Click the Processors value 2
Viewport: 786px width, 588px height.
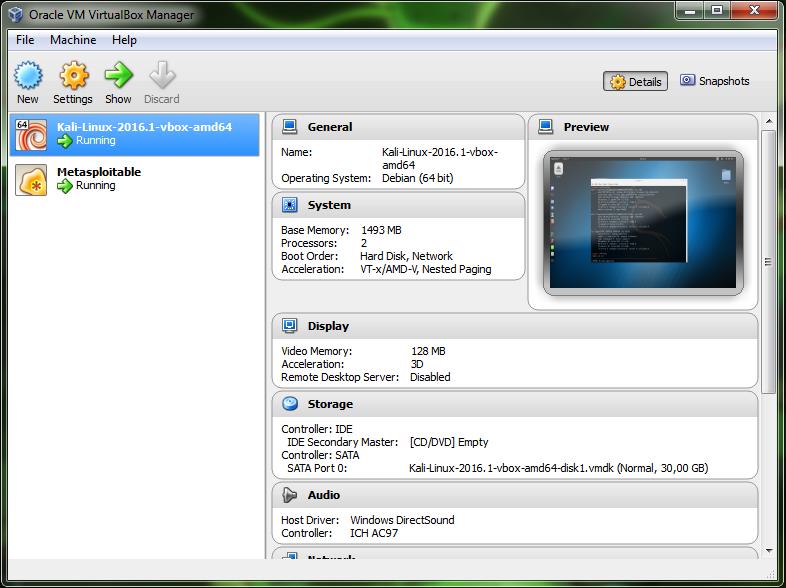(364, 243)
